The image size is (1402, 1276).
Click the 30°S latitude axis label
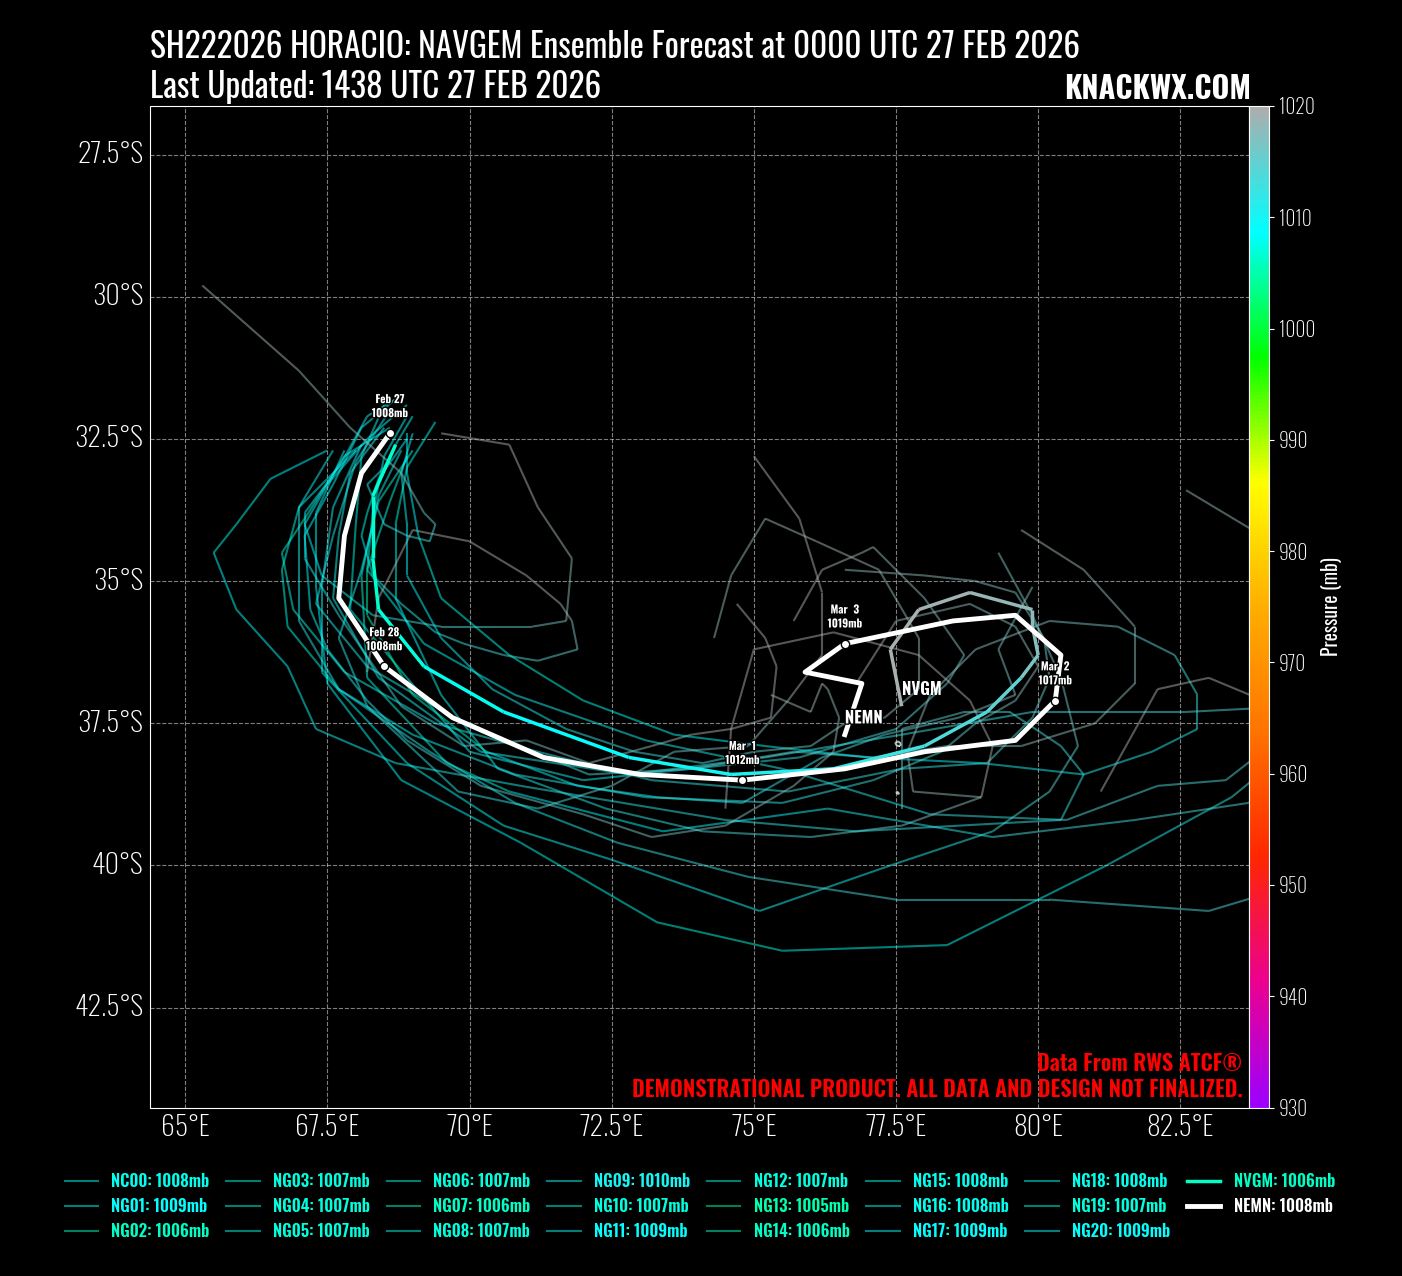tap(119, 296)
